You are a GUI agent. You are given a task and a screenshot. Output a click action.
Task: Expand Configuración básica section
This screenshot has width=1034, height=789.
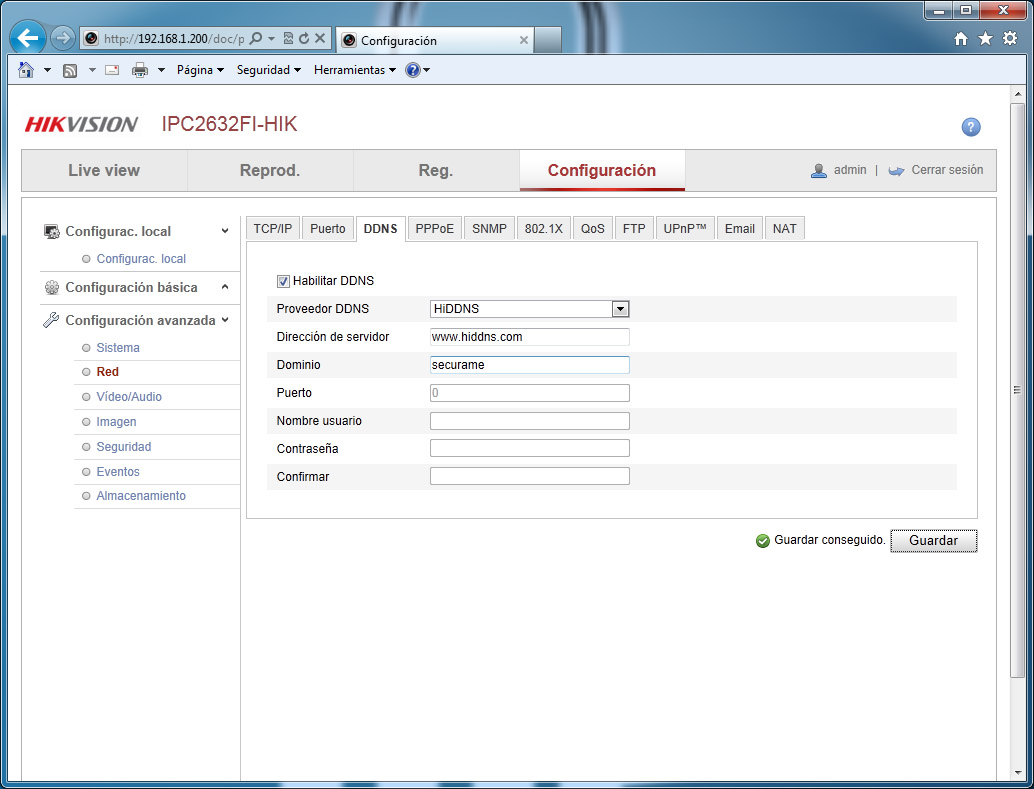click(225, 287)
